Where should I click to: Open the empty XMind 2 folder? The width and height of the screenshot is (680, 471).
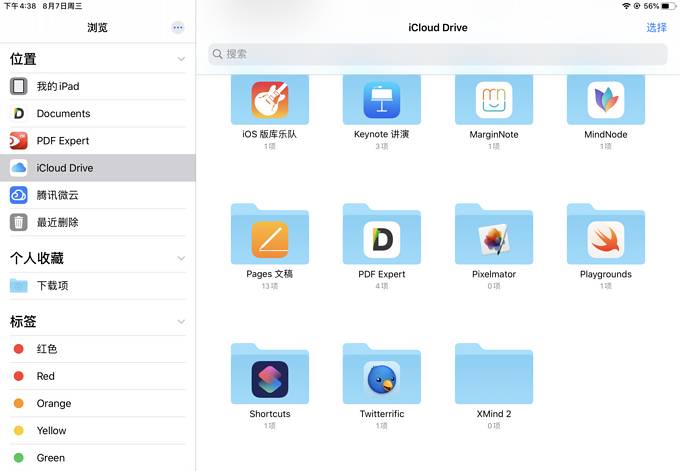point(494,374)
